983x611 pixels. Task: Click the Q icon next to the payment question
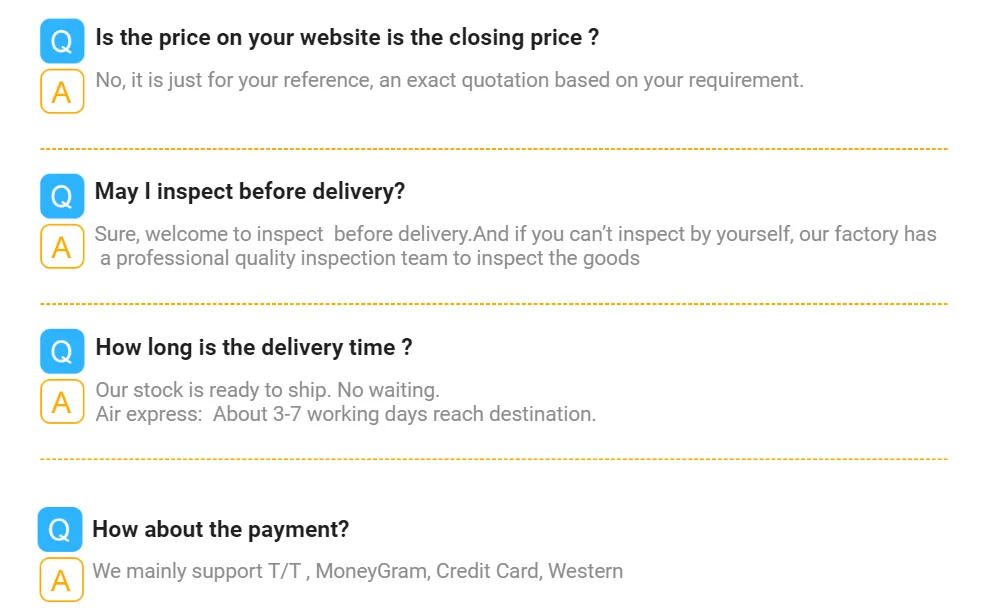coord(60,529)
